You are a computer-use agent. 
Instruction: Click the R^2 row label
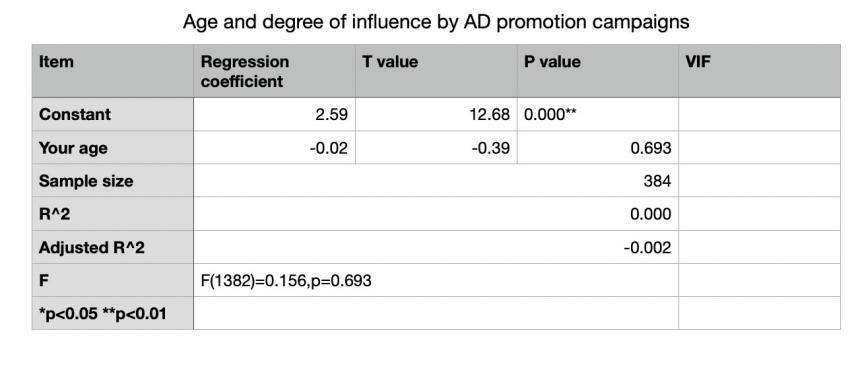tap(113, 214)
